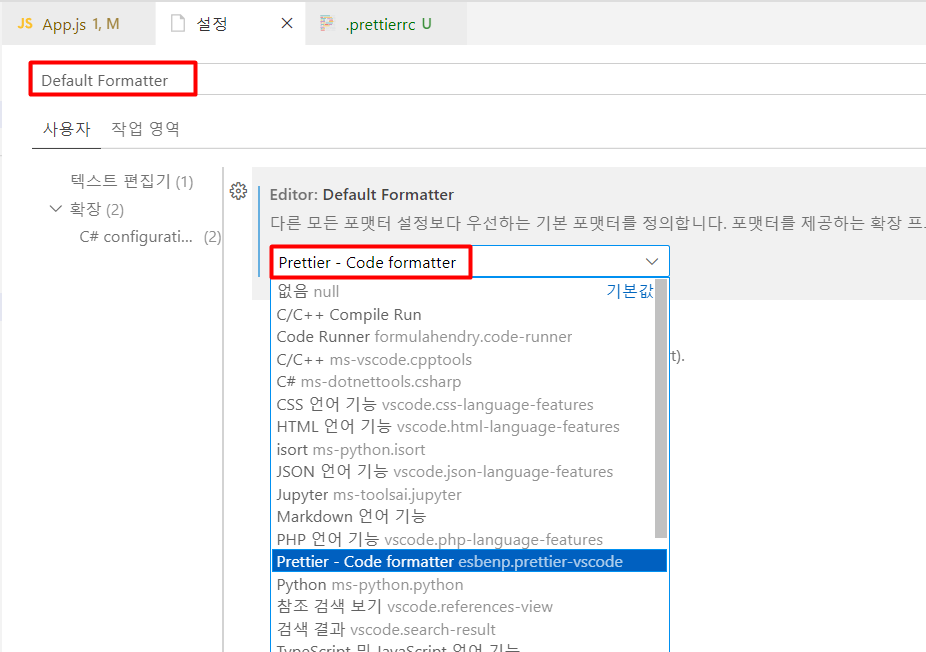926x652 pixels.
Task: Open the App.js editor tab
Action: point(79,24)
